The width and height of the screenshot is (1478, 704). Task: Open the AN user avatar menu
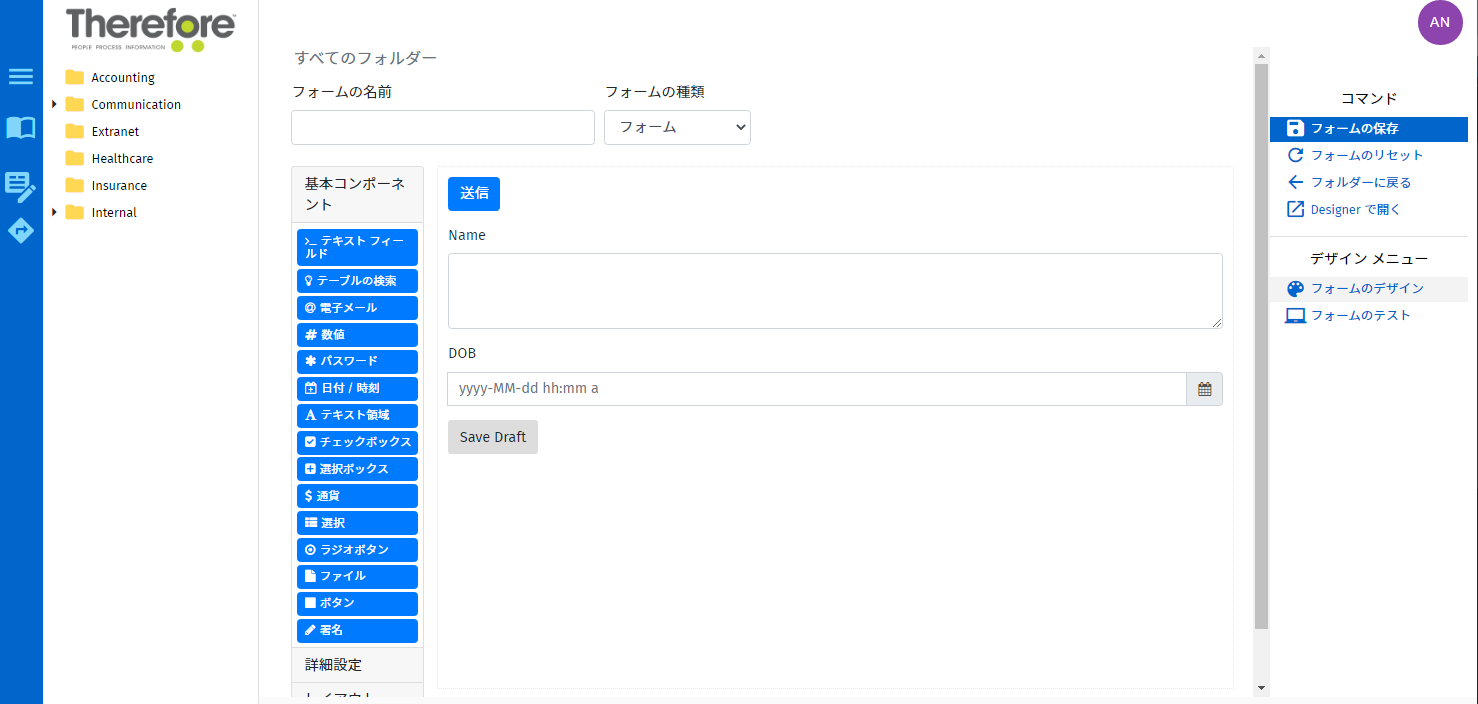(1440, 22)
